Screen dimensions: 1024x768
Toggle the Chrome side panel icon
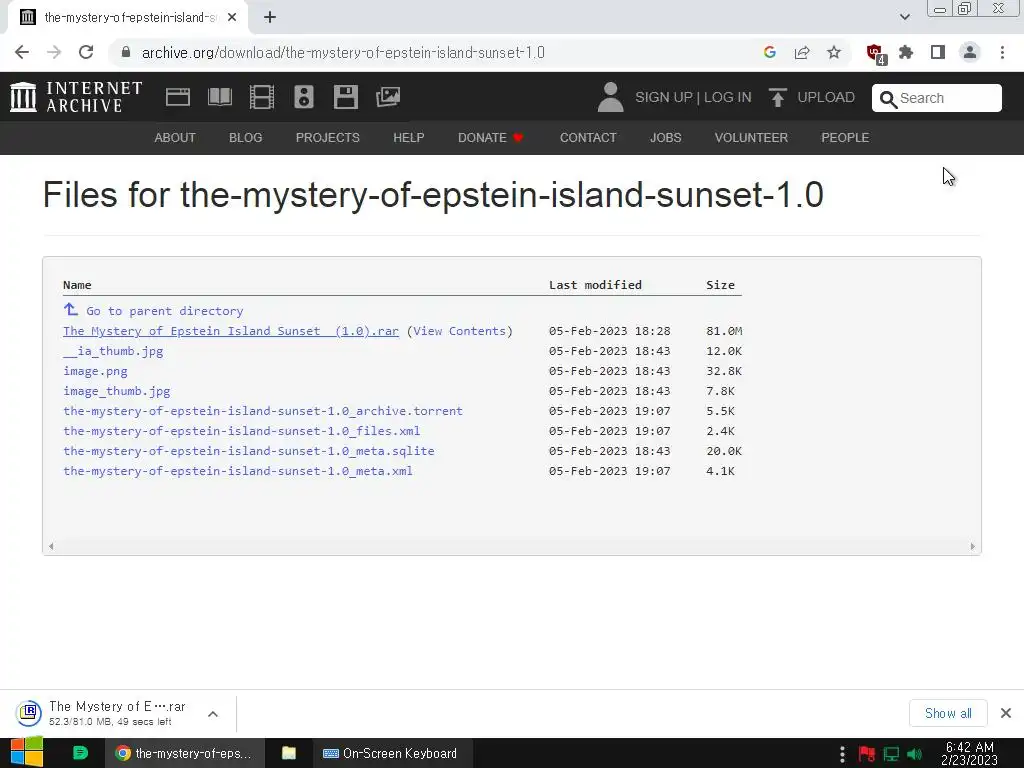click(x=938, y=52)
